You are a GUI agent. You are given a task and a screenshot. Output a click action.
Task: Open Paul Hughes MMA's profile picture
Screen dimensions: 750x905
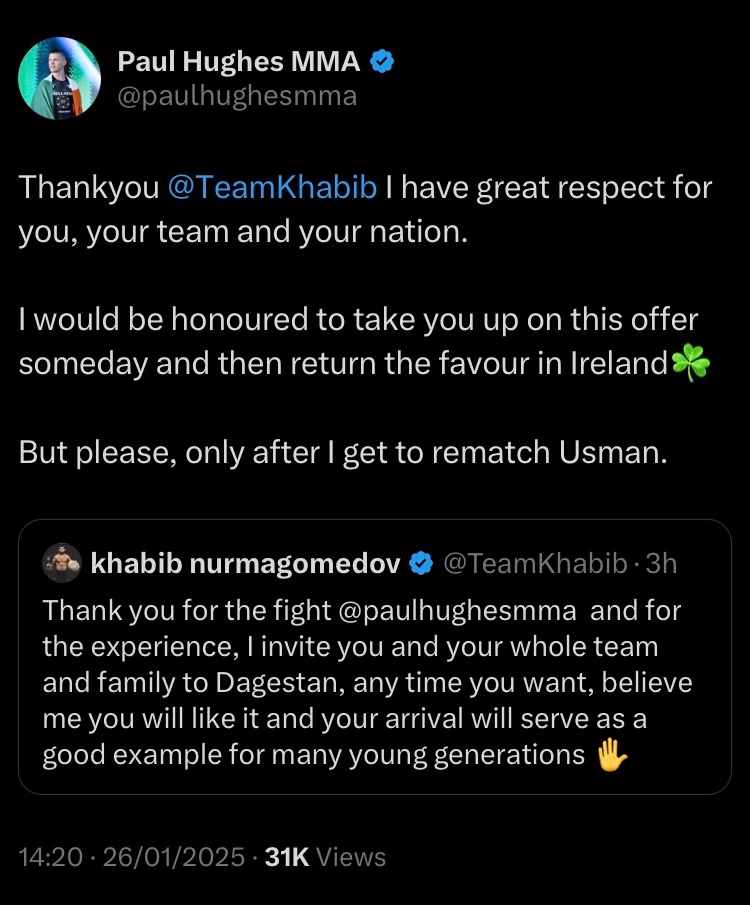click(x=59, y=78)
